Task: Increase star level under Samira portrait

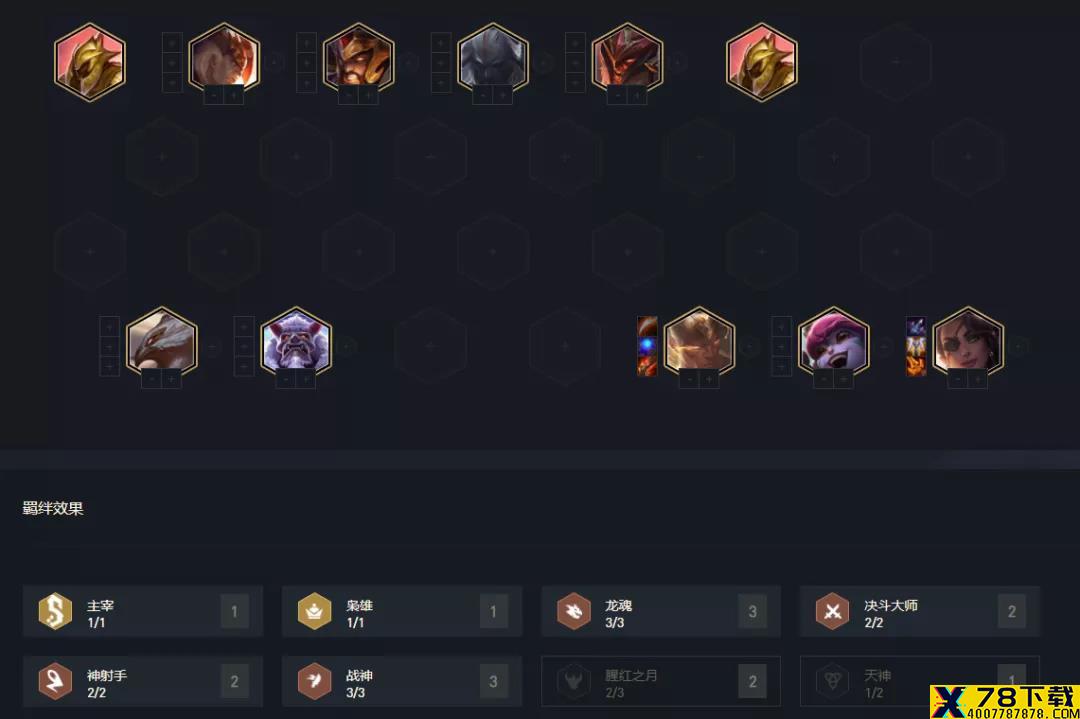Action: (x=977, y=379)
